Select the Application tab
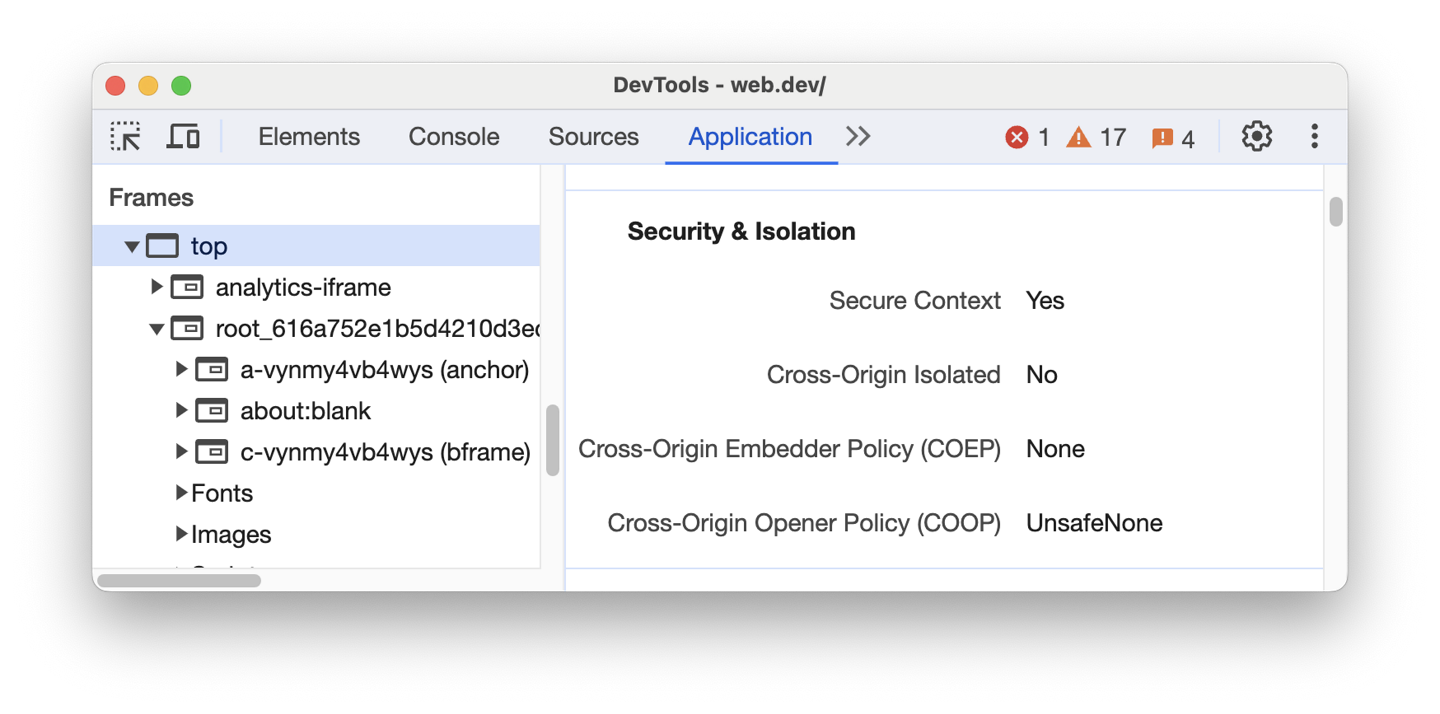The image size is (1440, 714). [x=750, y=136]
